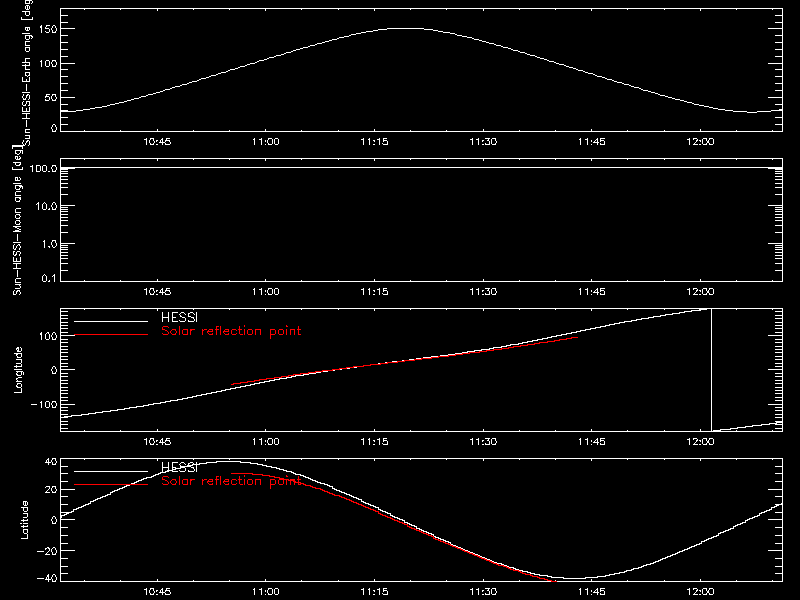Choose 11:00 label under Longitude plot
The width and height of the screenshot is (800, 600).
pos(266,442)
